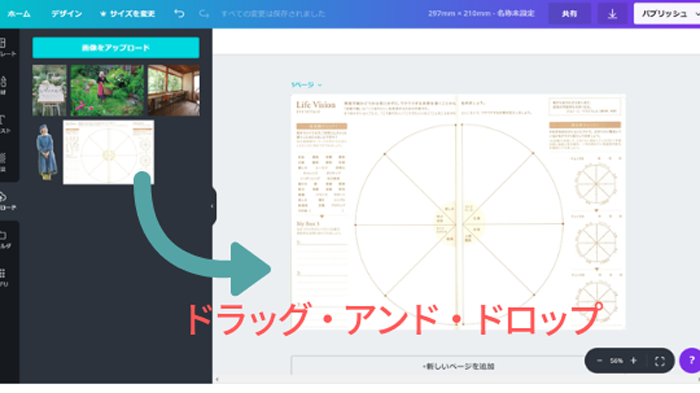The width and height of the screenshot is (700, 393).
Task: Zoom in with the plus icon
Action: pos(633,360)
